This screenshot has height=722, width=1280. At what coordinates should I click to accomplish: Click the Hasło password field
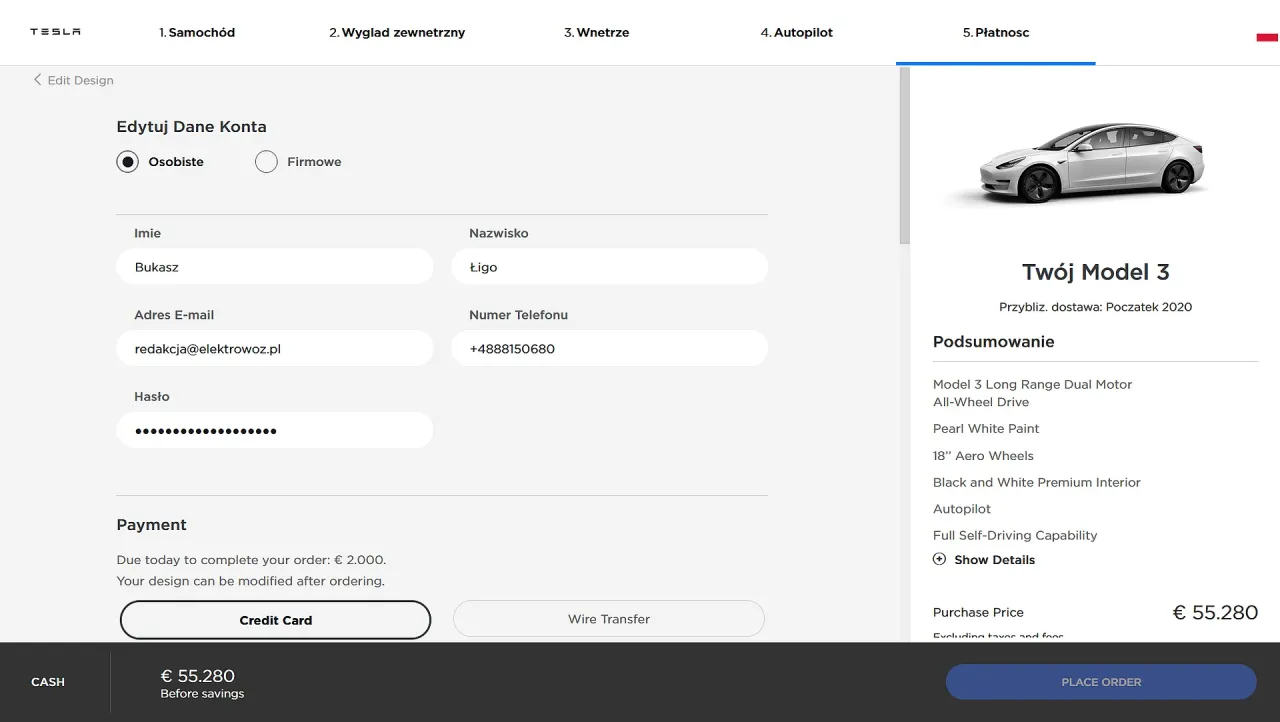(x=275, y=431)
